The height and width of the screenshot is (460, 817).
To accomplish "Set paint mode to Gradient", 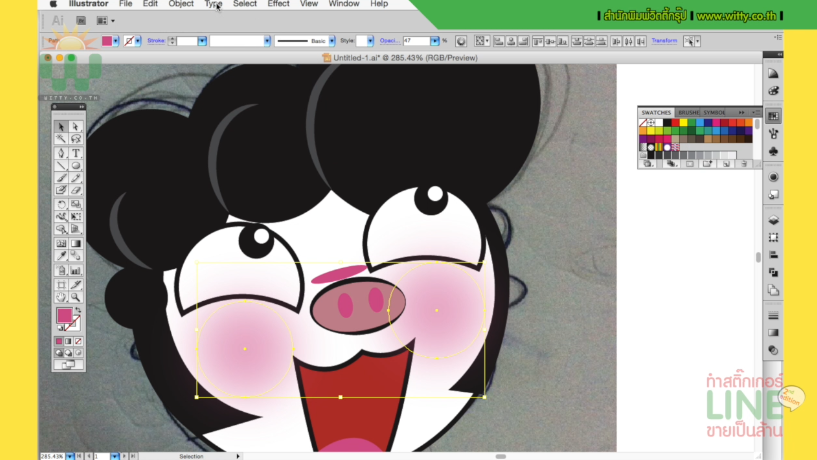I will click(x=68, y=341).
